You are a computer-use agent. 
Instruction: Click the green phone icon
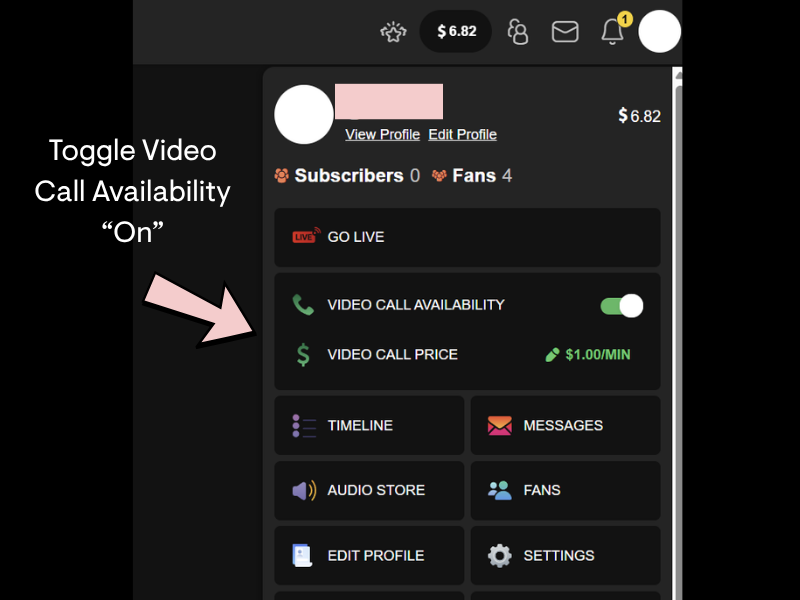click(x=303, y=305)
